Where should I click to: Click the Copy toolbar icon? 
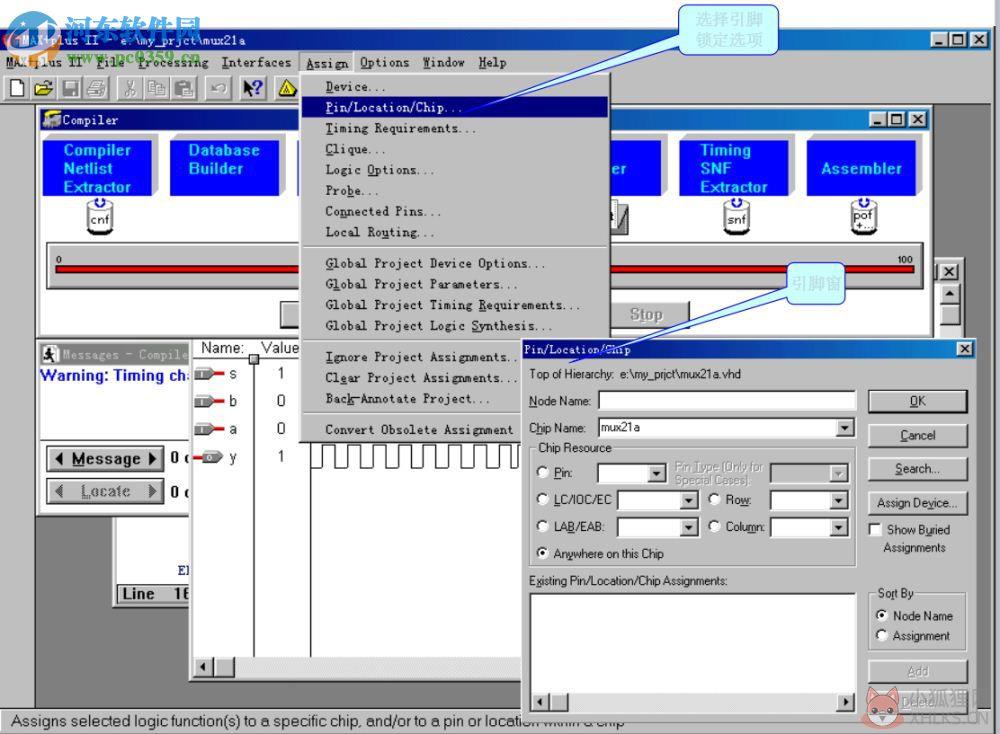[x=157, y=88]
